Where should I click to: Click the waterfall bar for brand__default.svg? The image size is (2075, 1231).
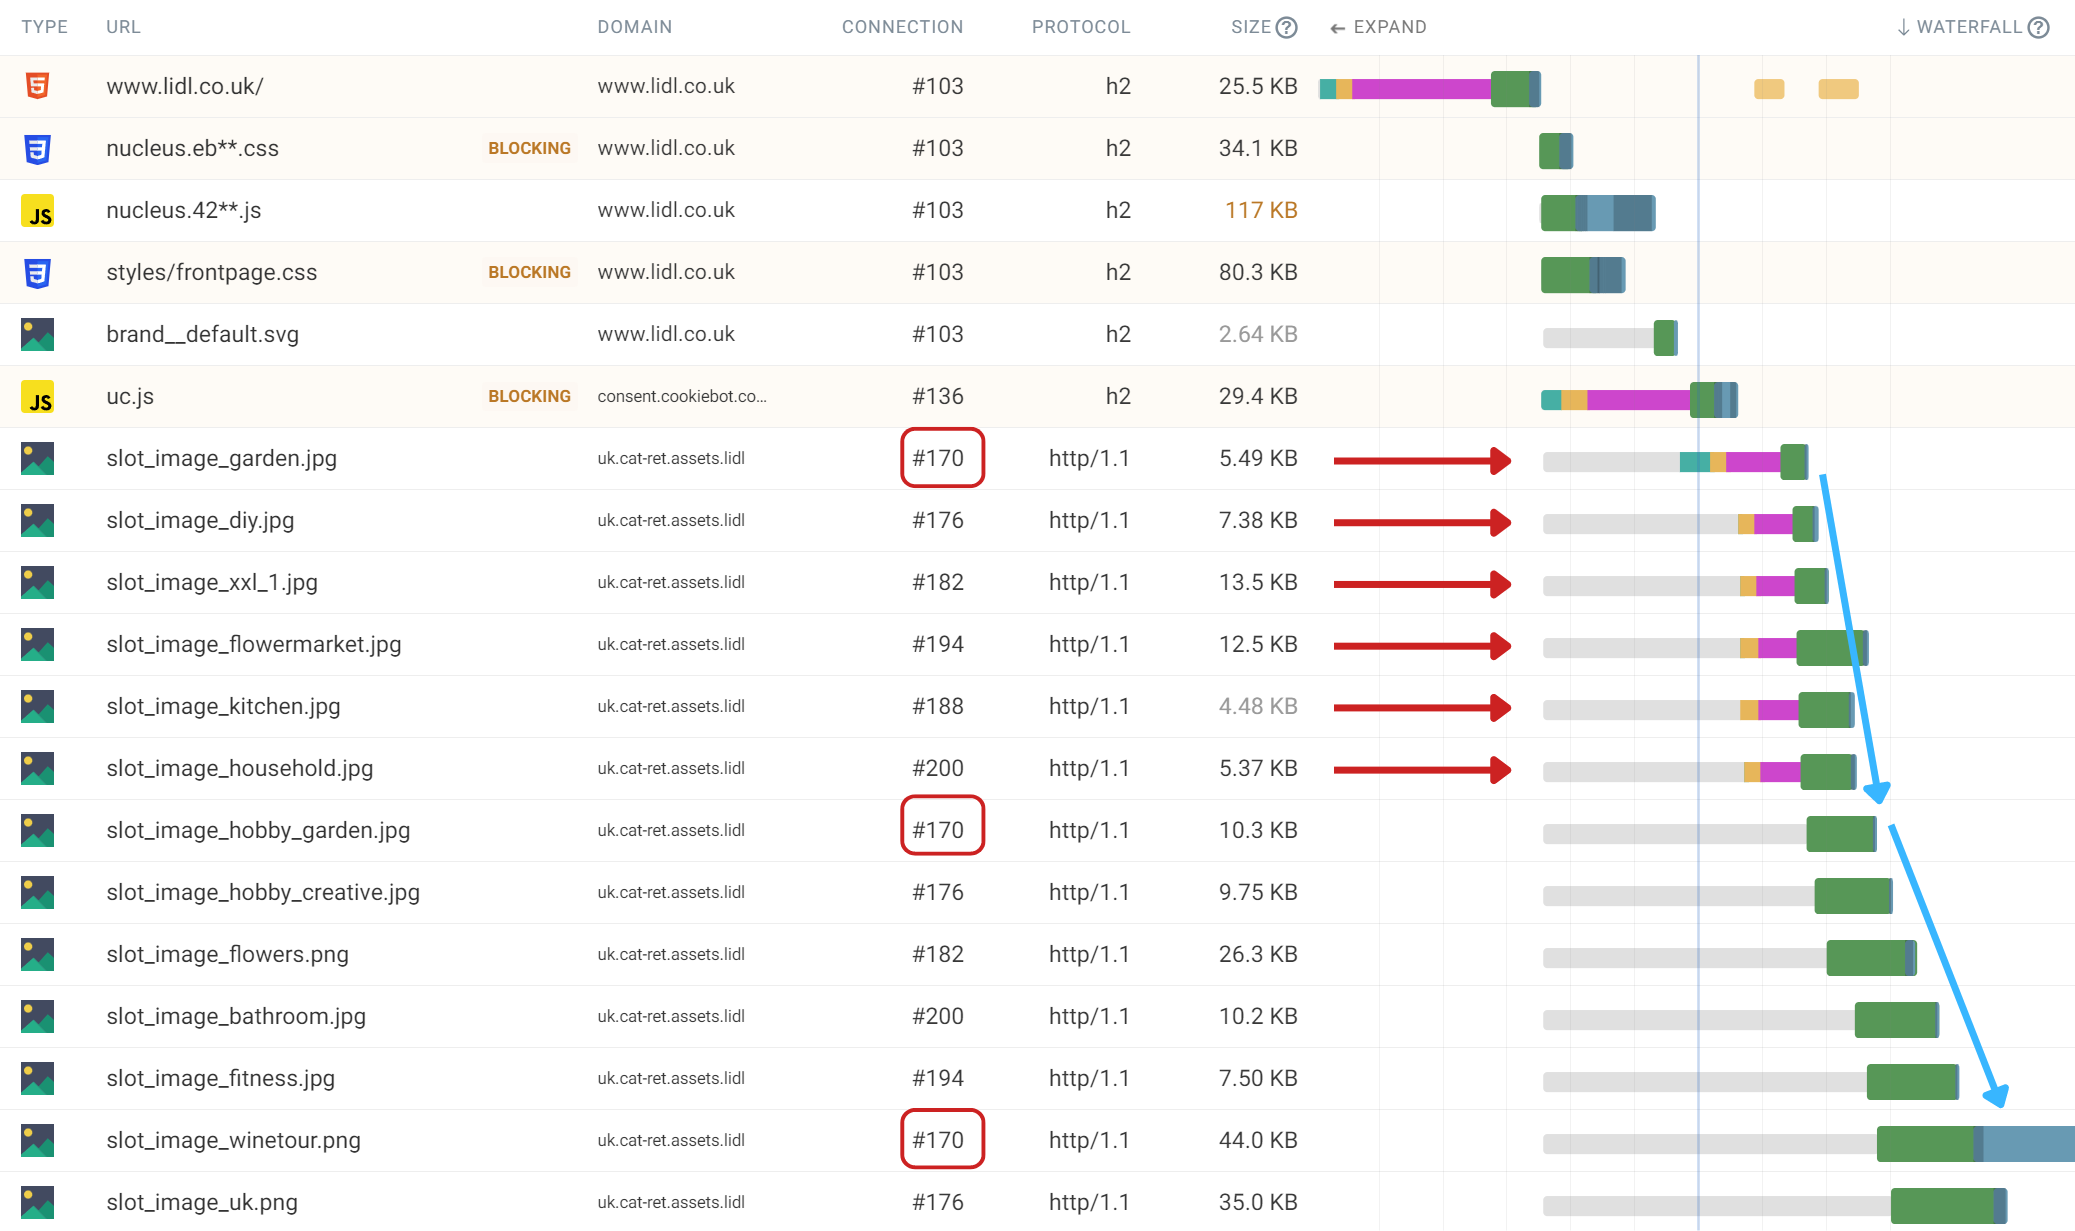pos(1610,337)
